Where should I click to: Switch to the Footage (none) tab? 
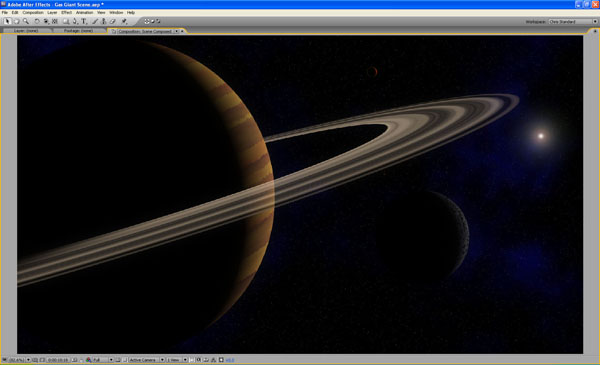(78, 31)
